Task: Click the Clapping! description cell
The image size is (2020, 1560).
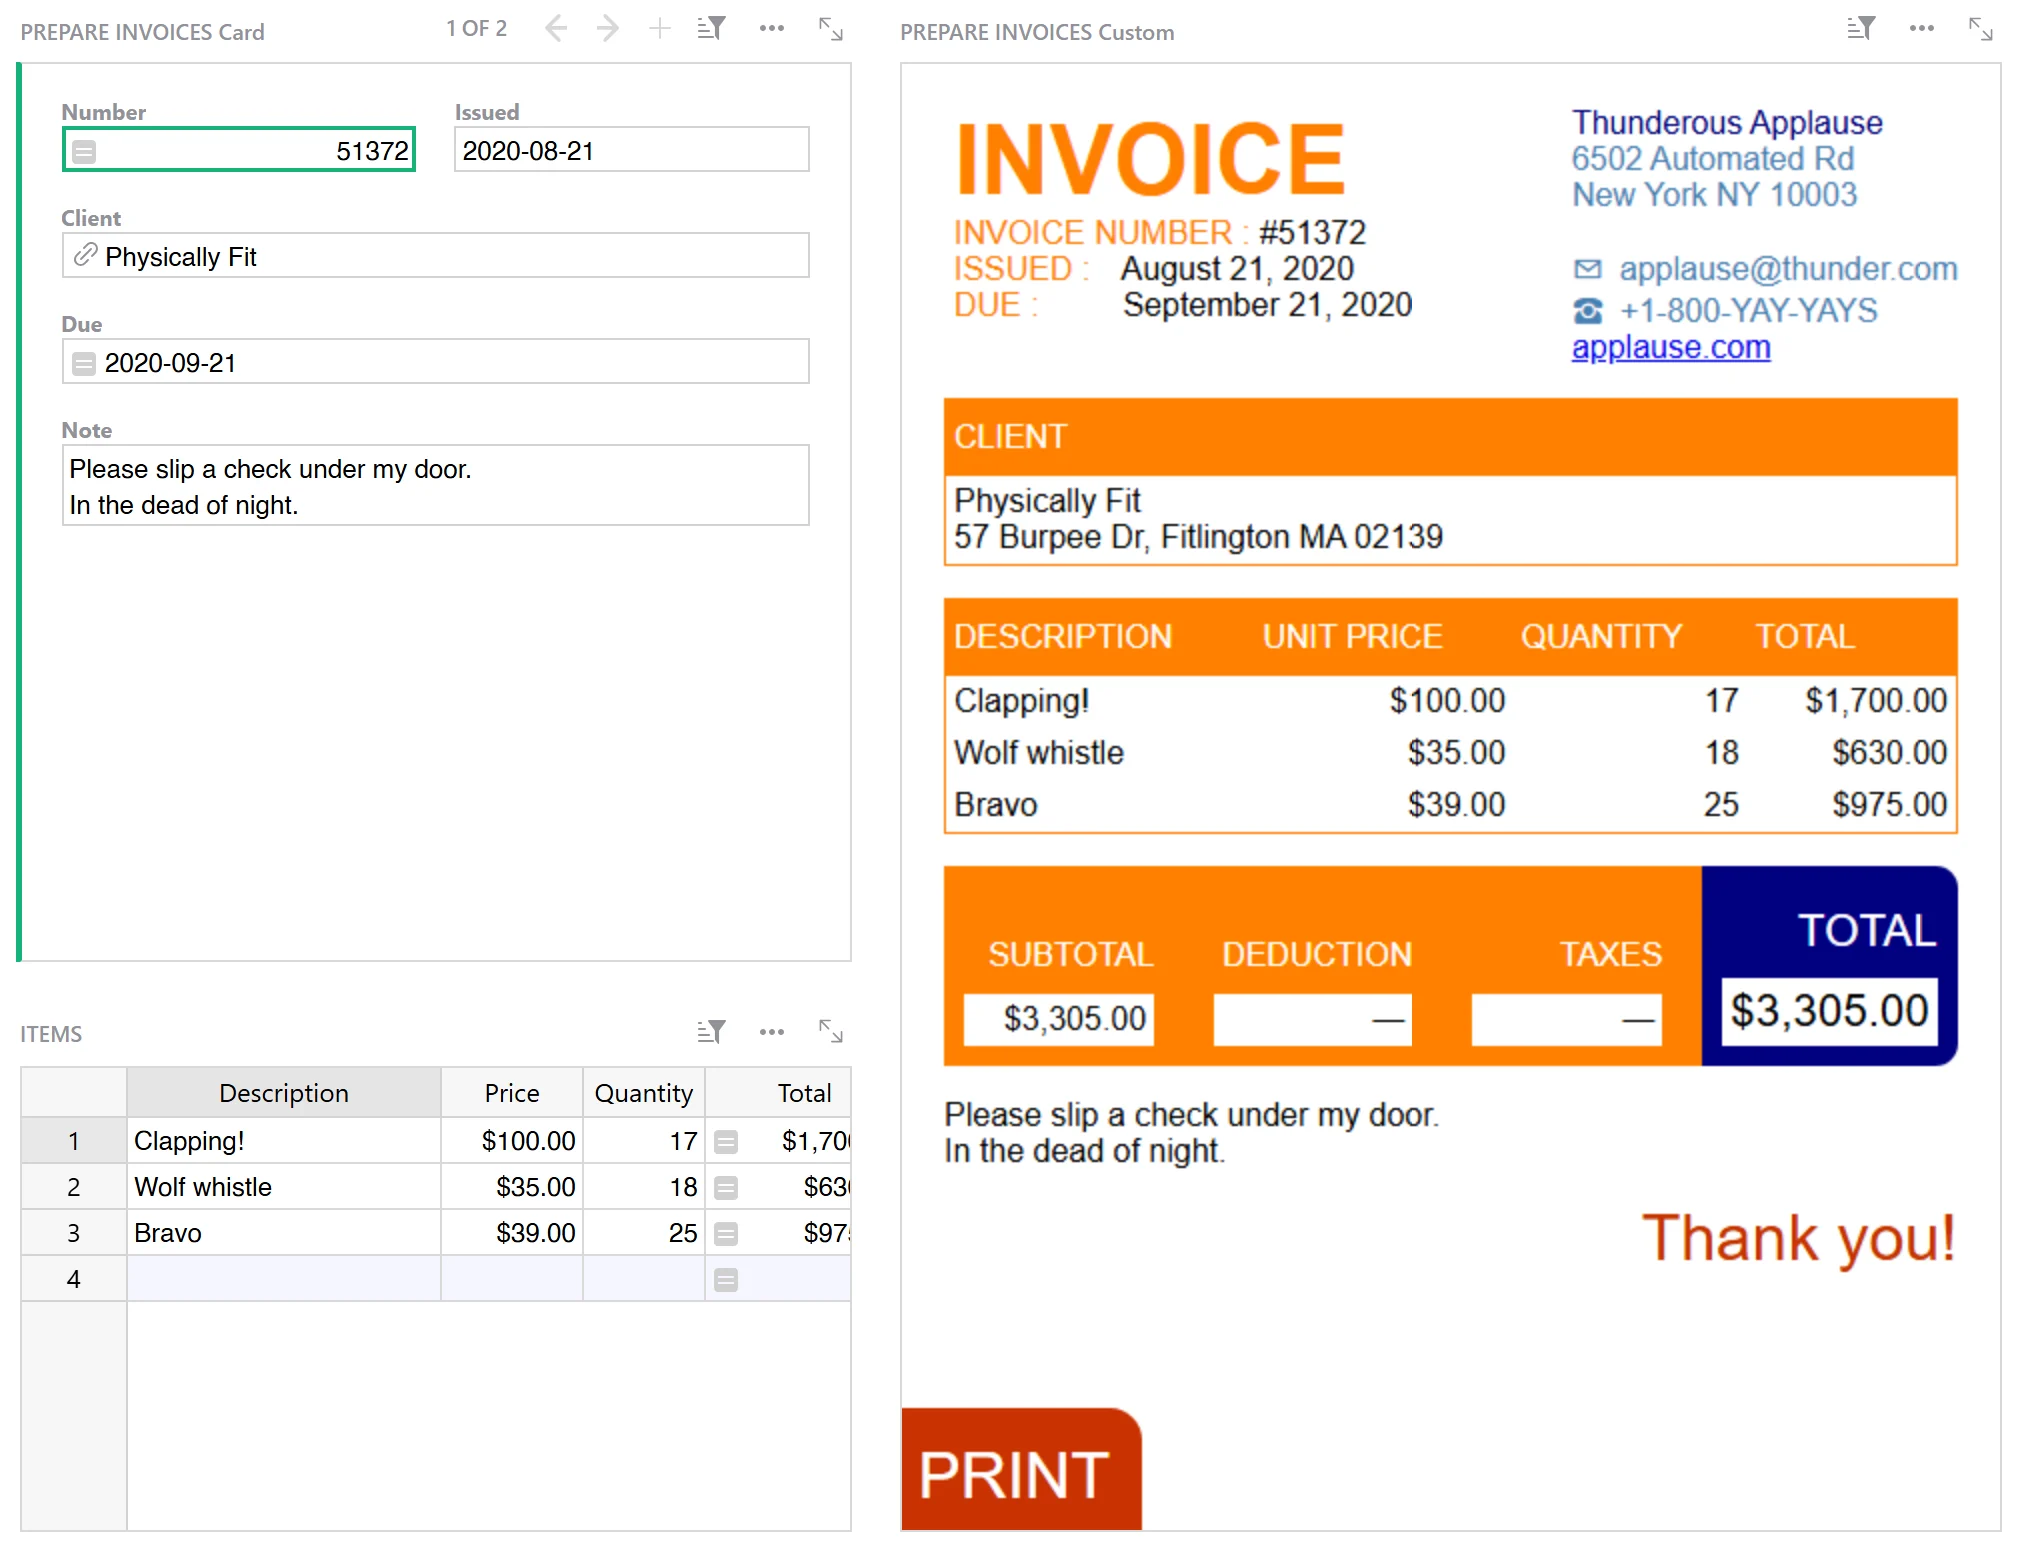Action: point(284,1141)
